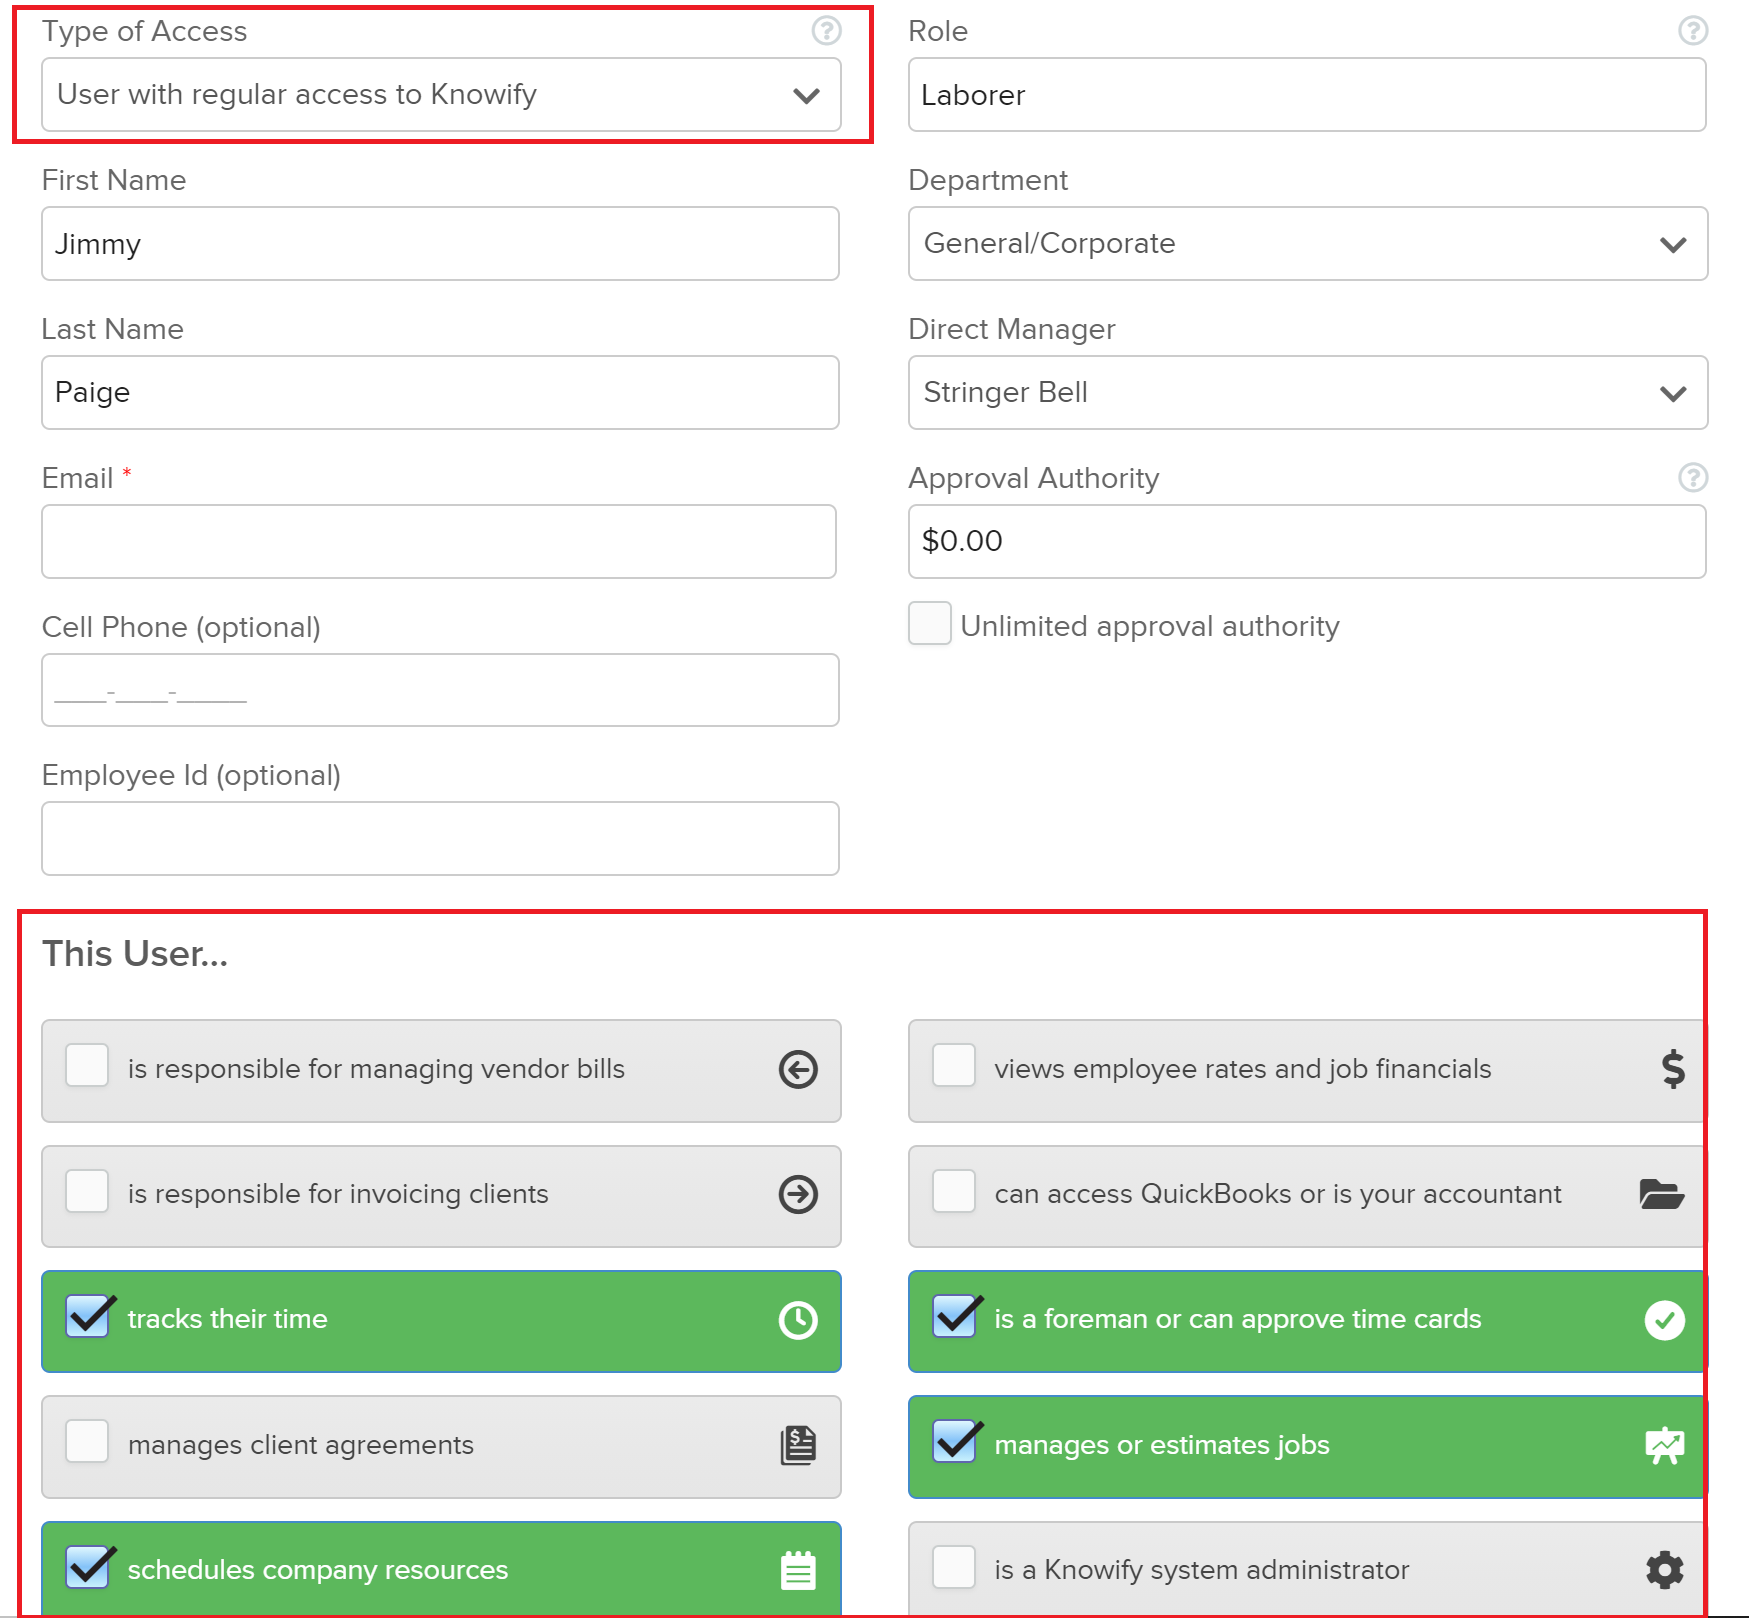Click the calendar icon on schedules company resources
This screenshot has height=1618, width=1749.
(798, 1570)
